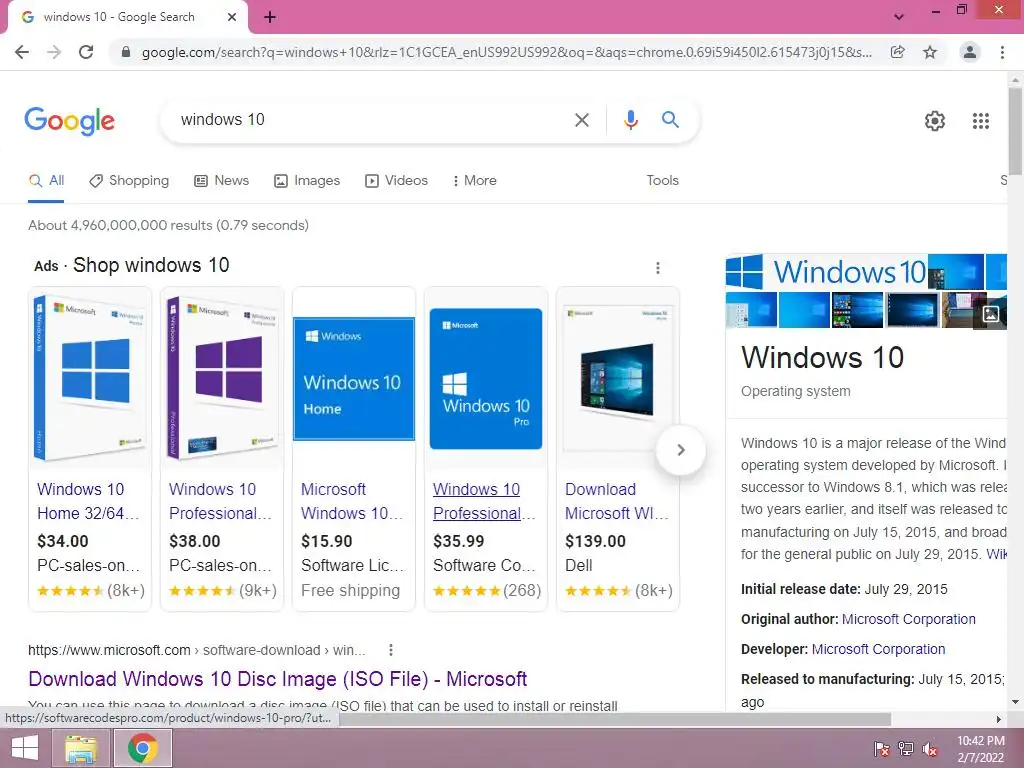1024x768 pixels.
Task: Click Software Co... seller under $35.99
Action: click(x=484, y=566)
